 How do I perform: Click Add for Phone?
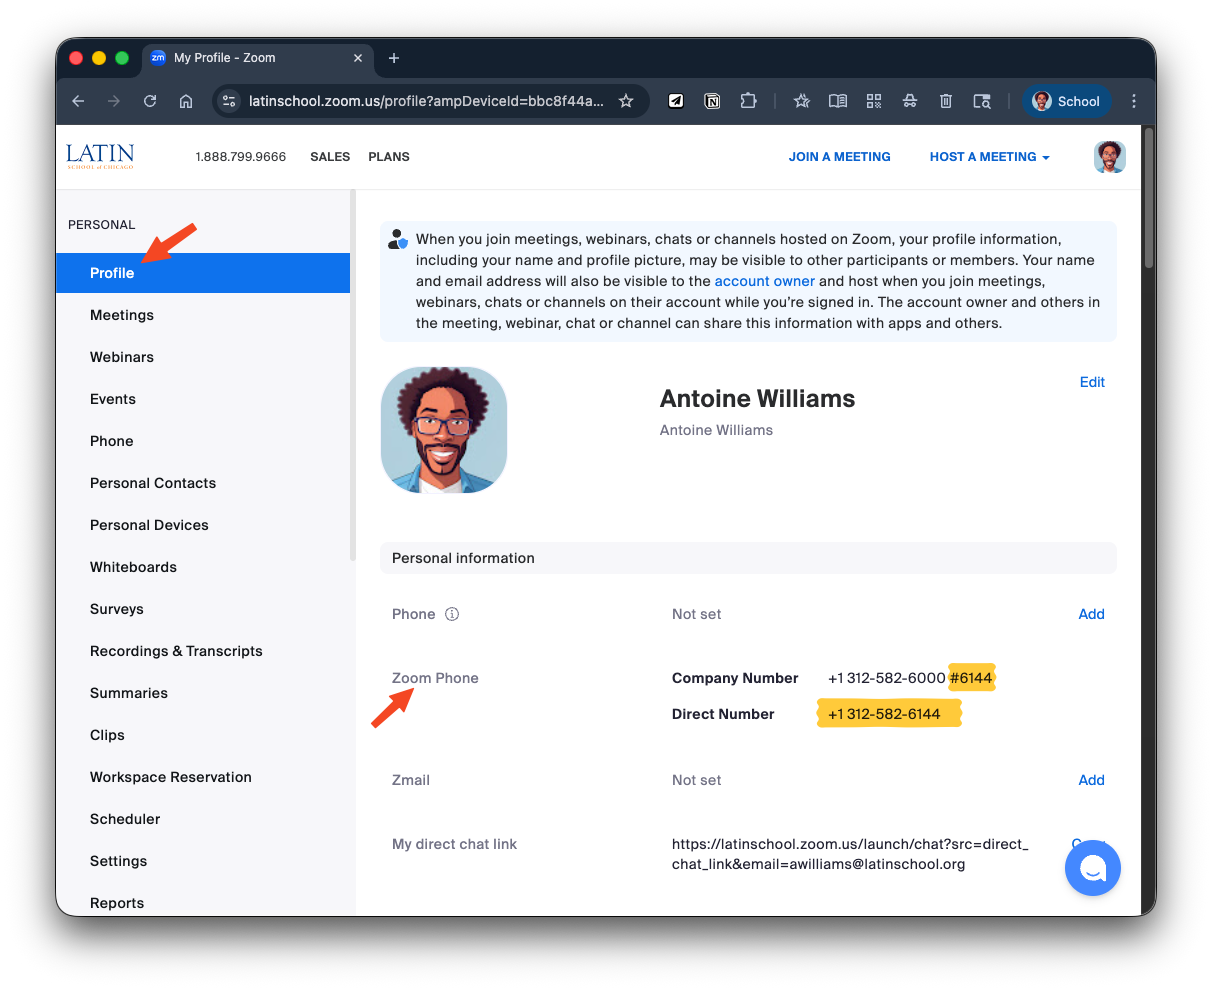1091,614
